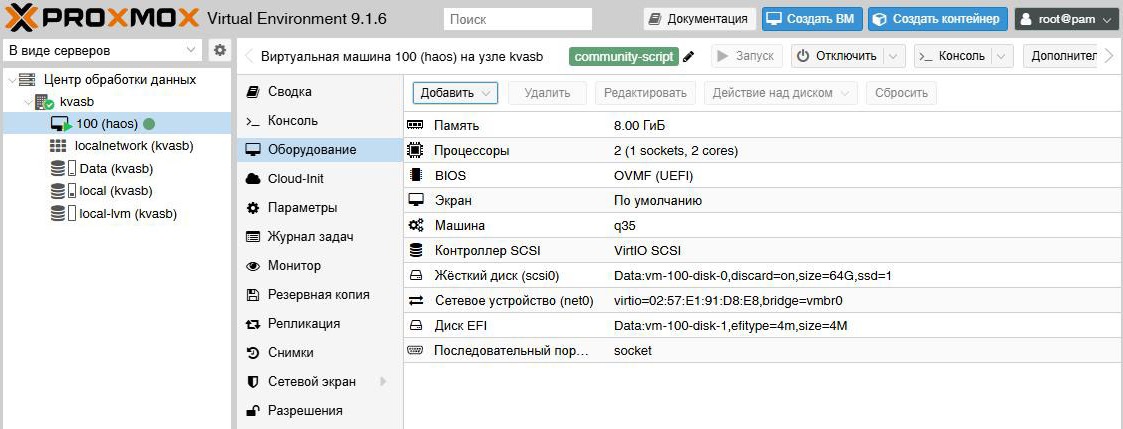1123x429 pixels.
Task: Open Разрешения permissions tab
Action: coord(319,410)
